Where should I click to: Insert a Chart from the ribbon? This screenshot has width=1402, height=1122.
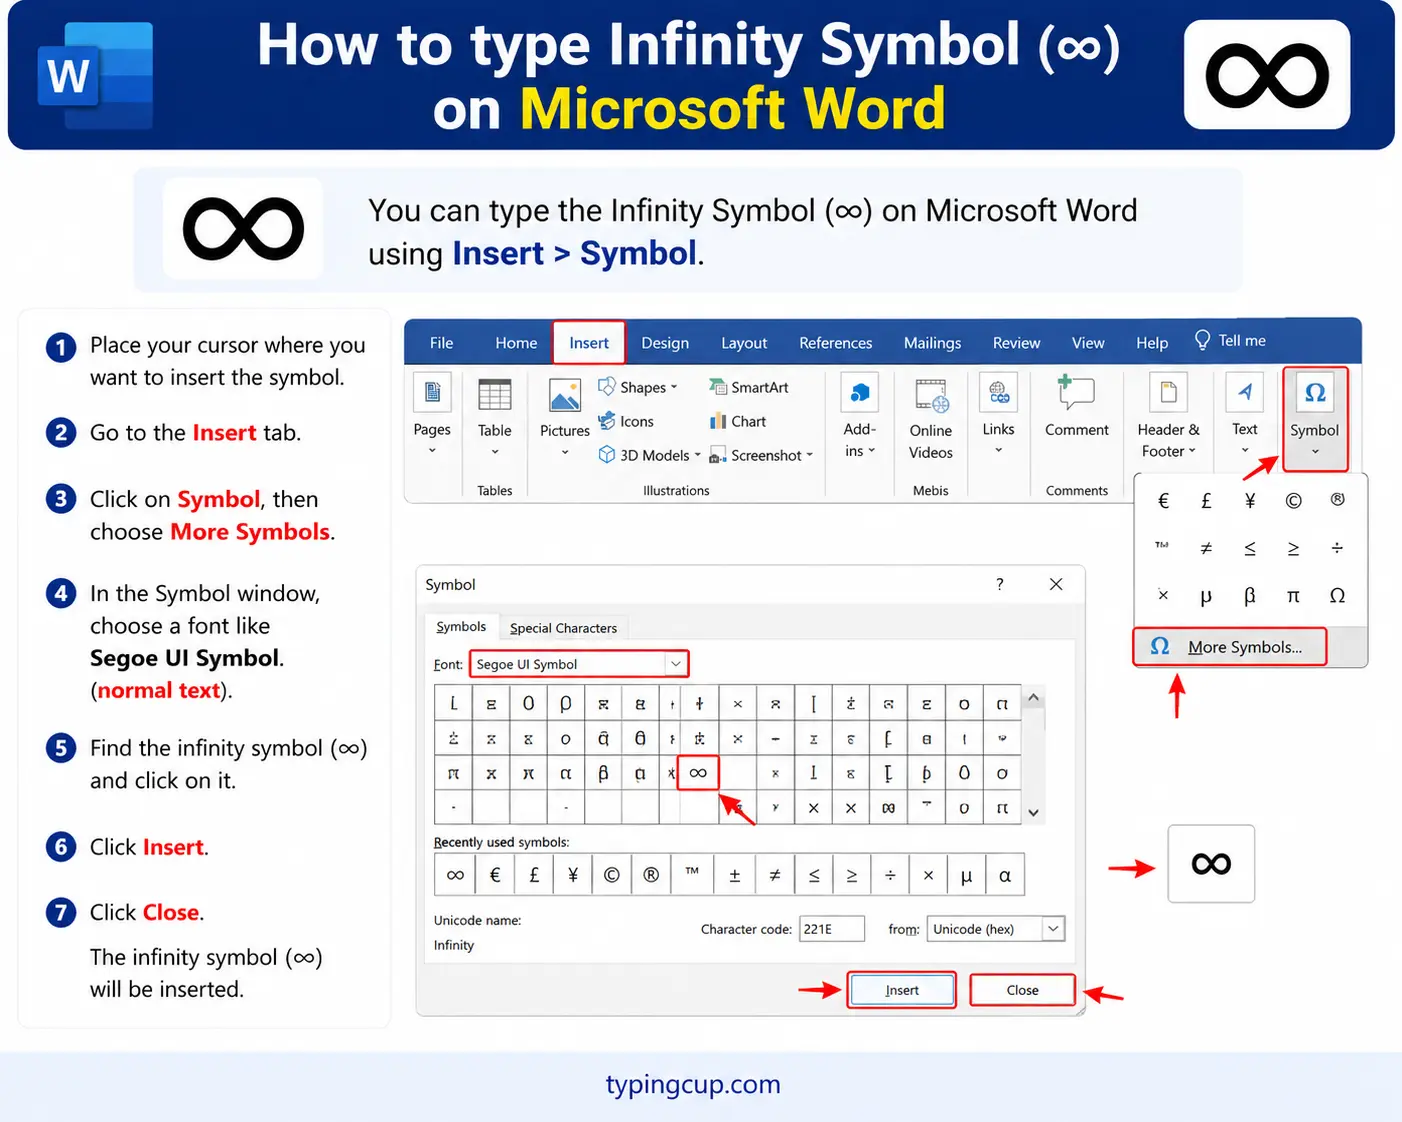tap(737, 421)
